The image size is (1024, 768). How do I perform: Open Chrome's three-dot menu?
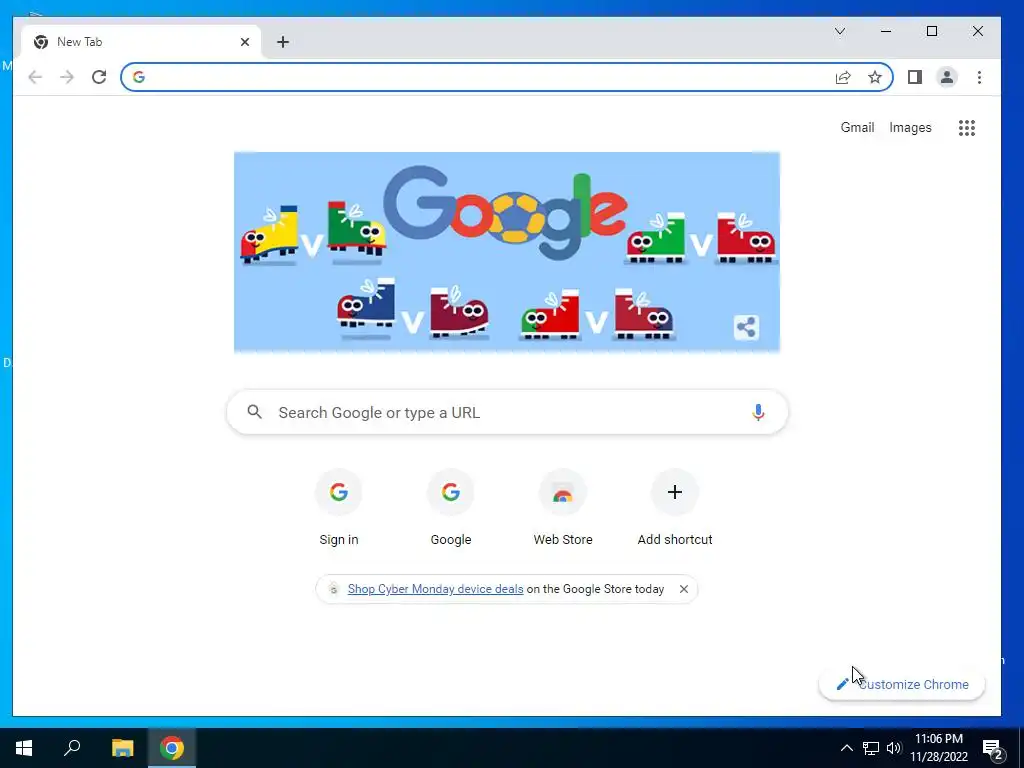(979, 77)
